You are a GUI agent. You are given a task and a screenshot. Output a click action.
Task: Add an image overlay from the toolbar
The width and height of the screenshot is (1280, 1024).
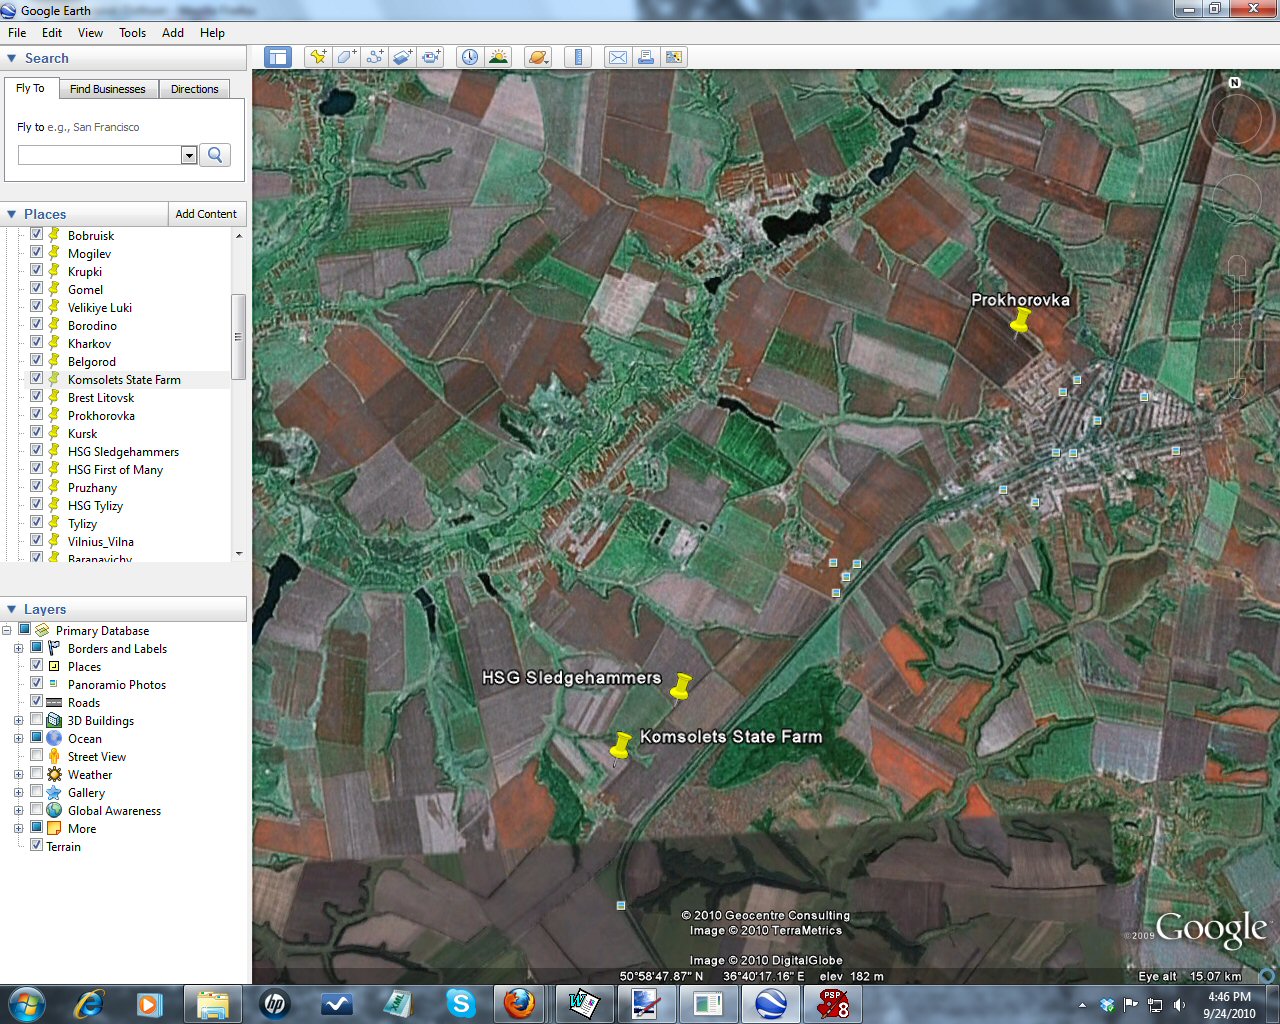tap(402, 57)
